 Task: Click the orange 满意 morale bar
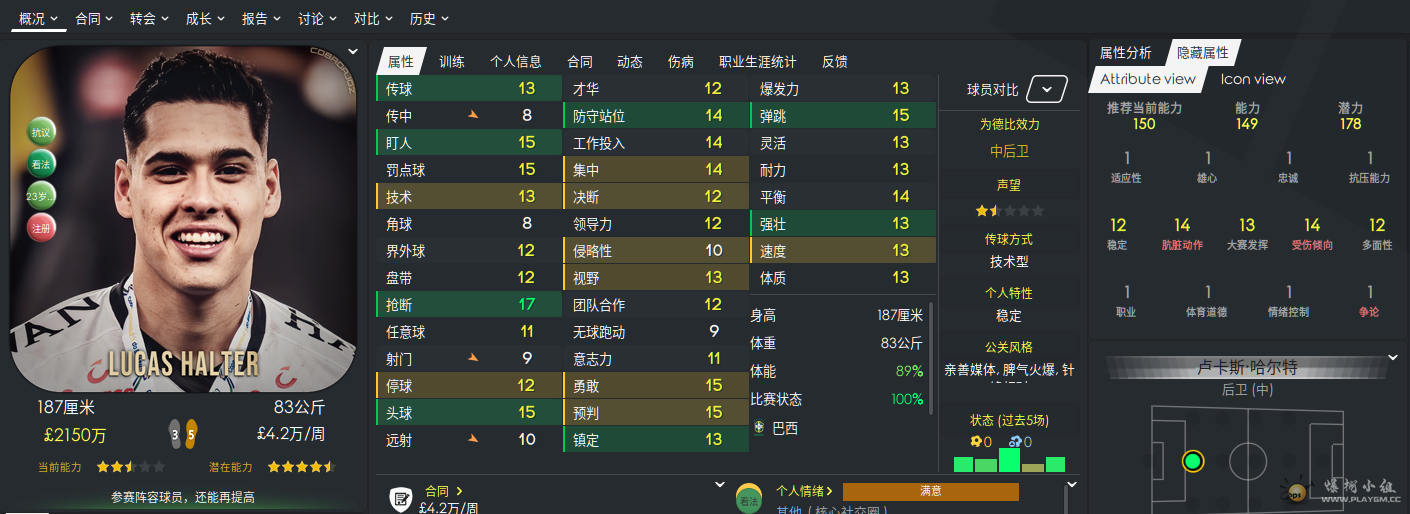pyautogui.click(x=930, y=491)
